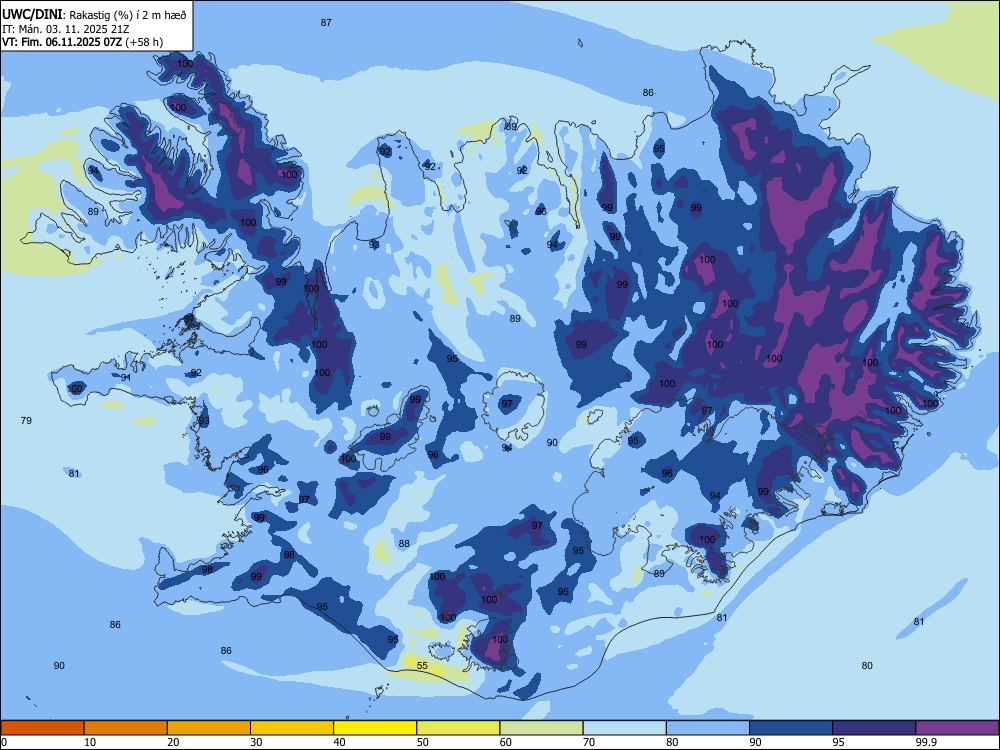Select the '30' tick label in the legend
The width and height of the screenshot is (1000, 750).
[256, 742]
